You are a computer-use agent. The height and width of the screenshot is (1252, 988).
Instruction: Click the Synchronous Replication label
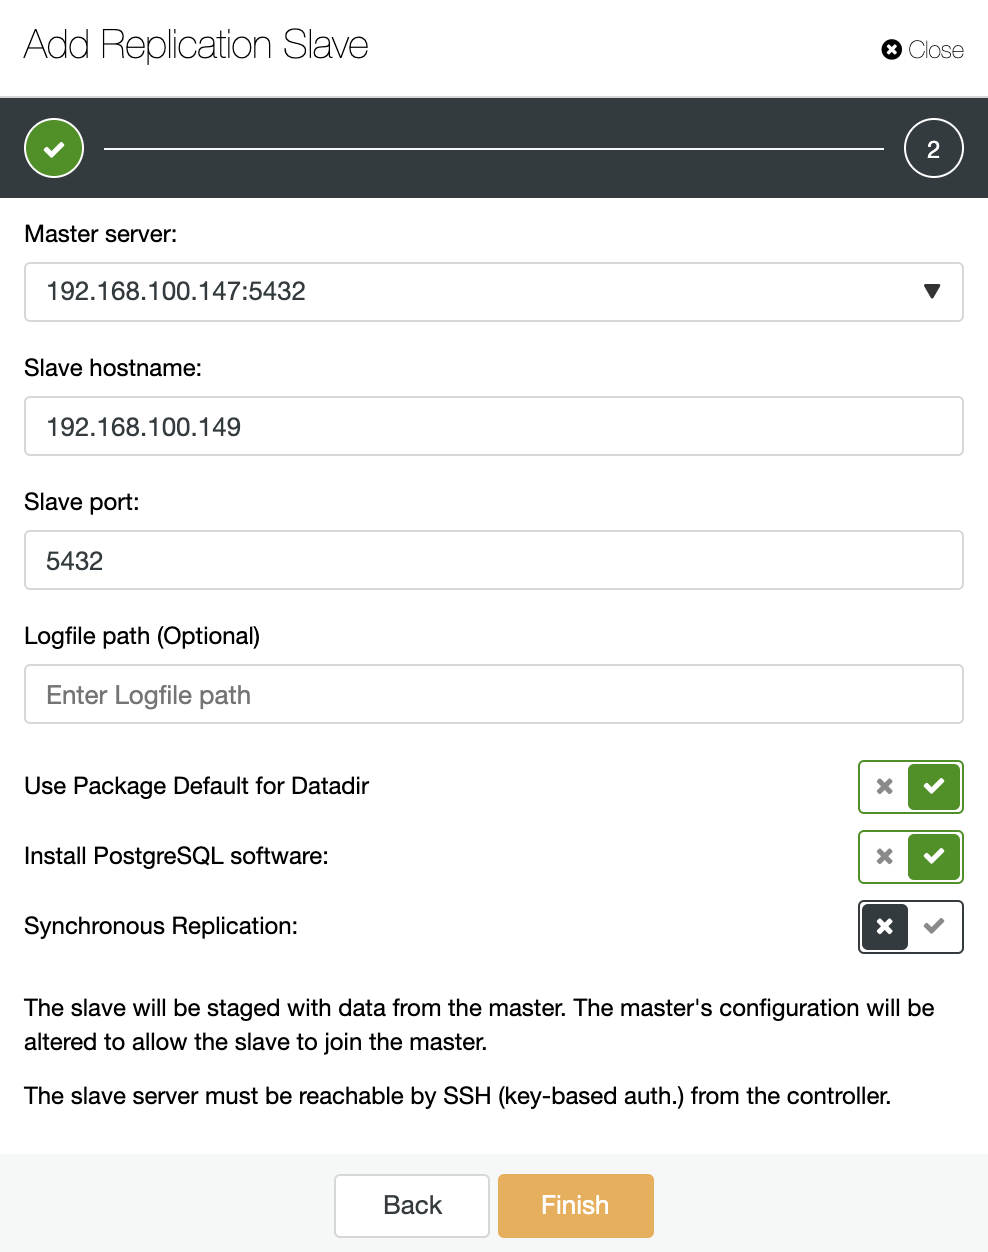tap(161, 926)
